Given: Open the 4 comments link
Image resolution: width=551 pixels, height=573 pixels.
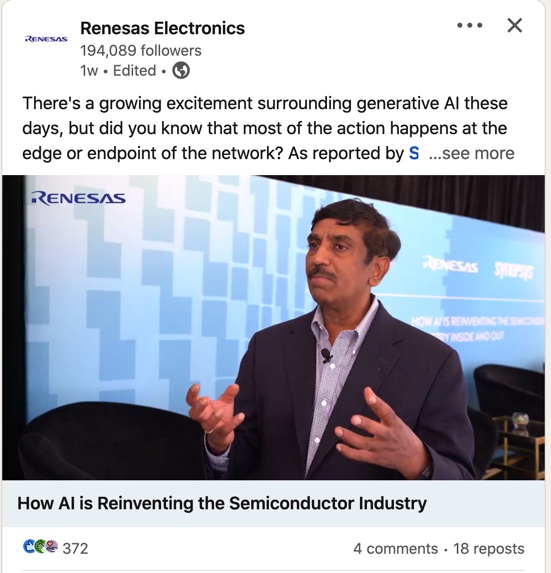Looking at the screenshot, I should (x=395, y=549).
